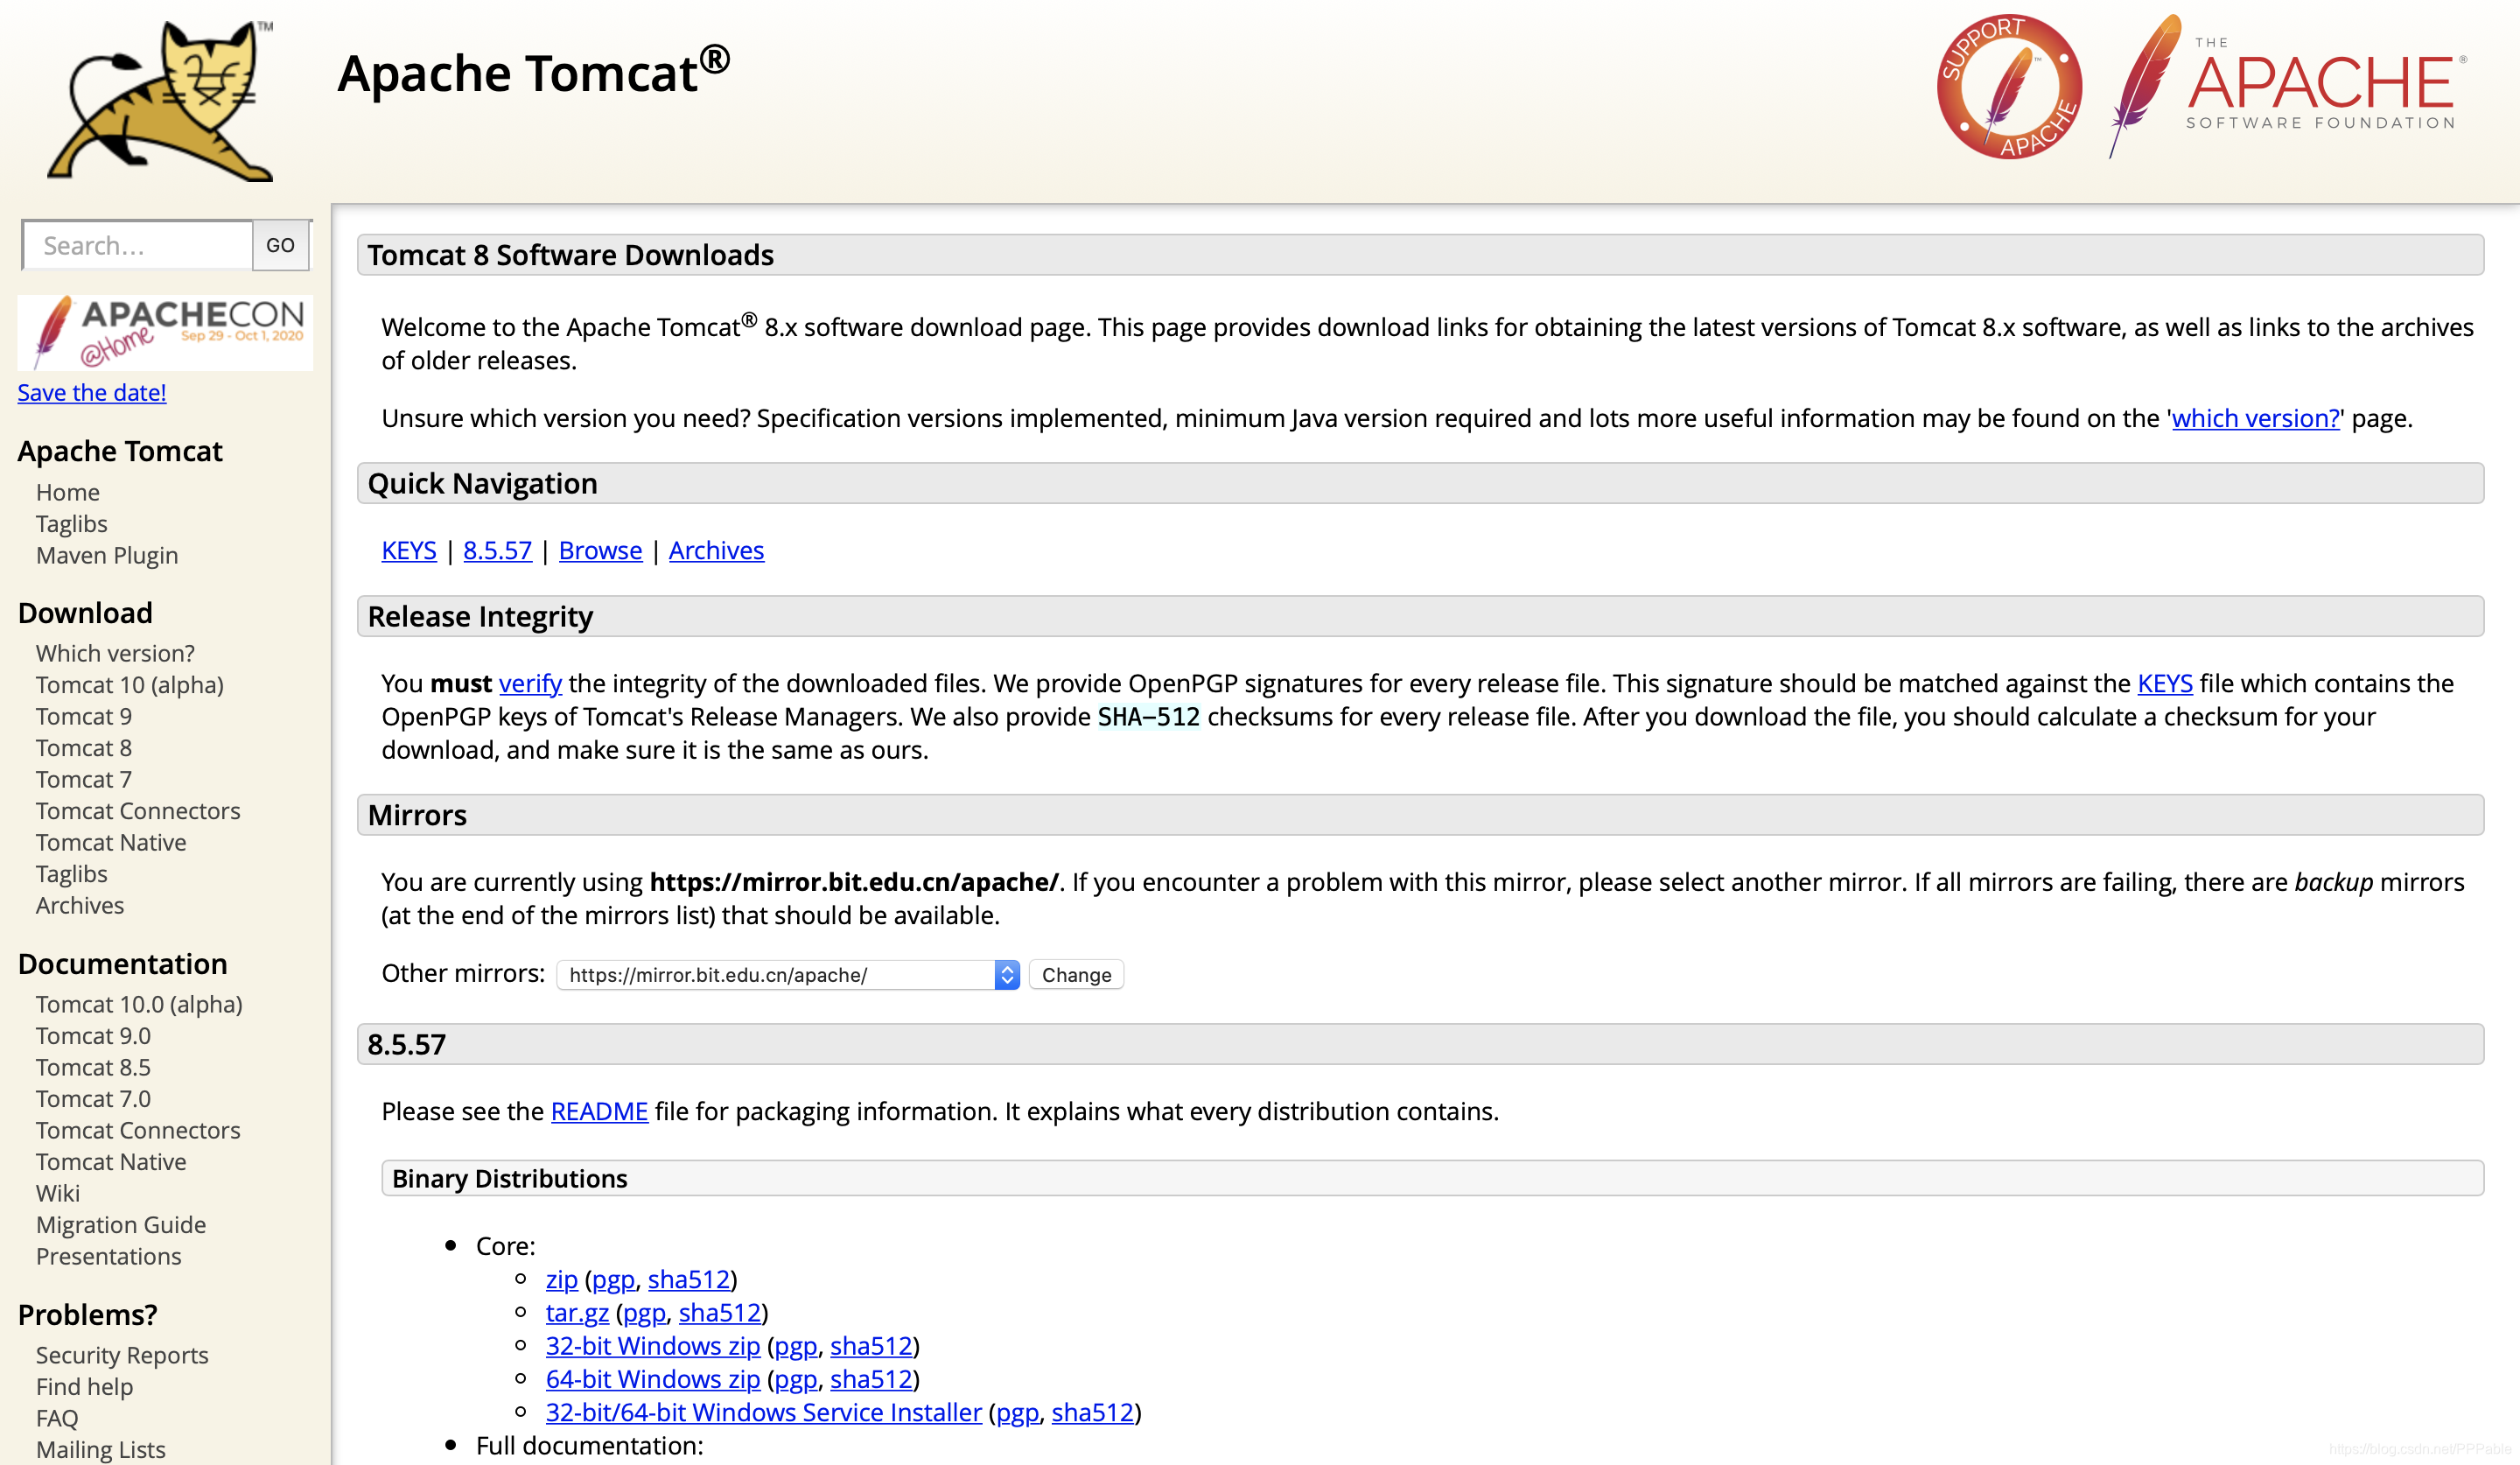Viewport: 2520px width, 1465px height.
Task: Open Maven Plugin sidebar link
Action: [107, 555]
